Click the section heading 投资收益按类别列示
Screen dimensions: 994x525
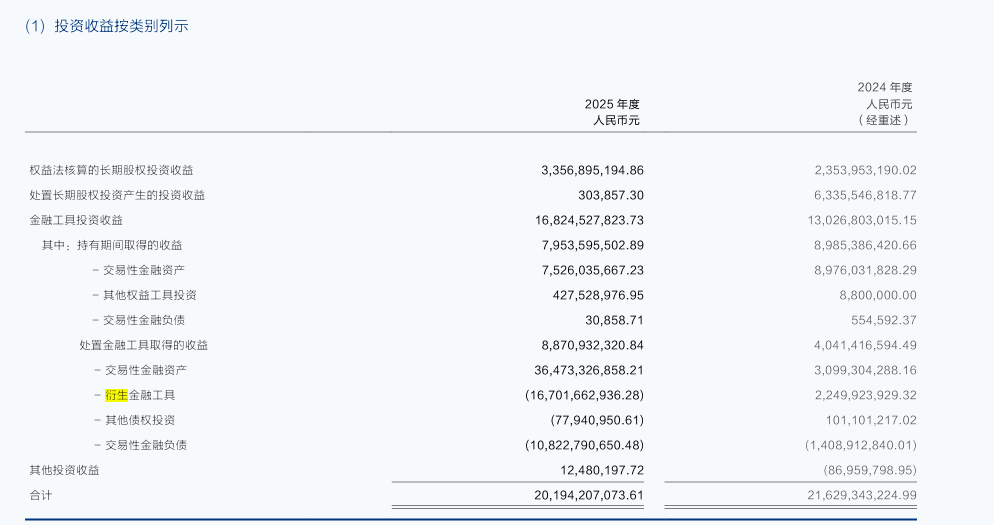click(120, 26)
